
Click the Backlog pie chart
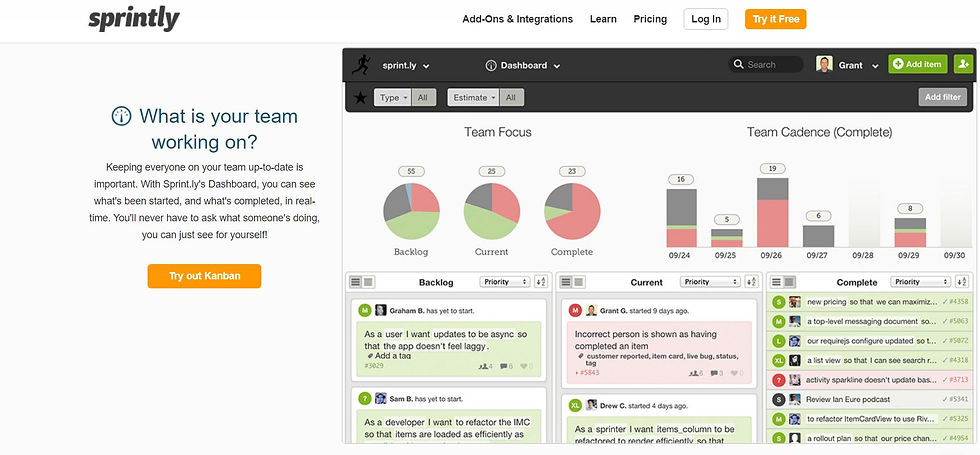pyautogui.click(x=411, y=211)
